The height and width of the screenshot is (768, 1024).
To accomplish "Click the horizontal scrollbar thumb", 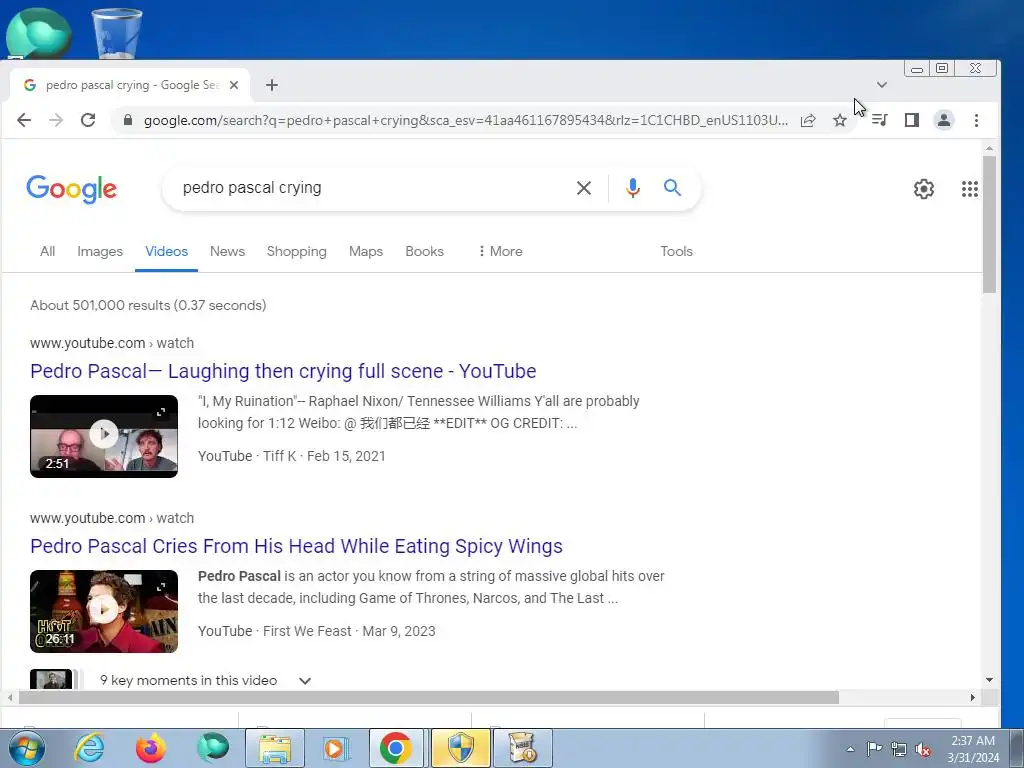I will tap(428, 697).
